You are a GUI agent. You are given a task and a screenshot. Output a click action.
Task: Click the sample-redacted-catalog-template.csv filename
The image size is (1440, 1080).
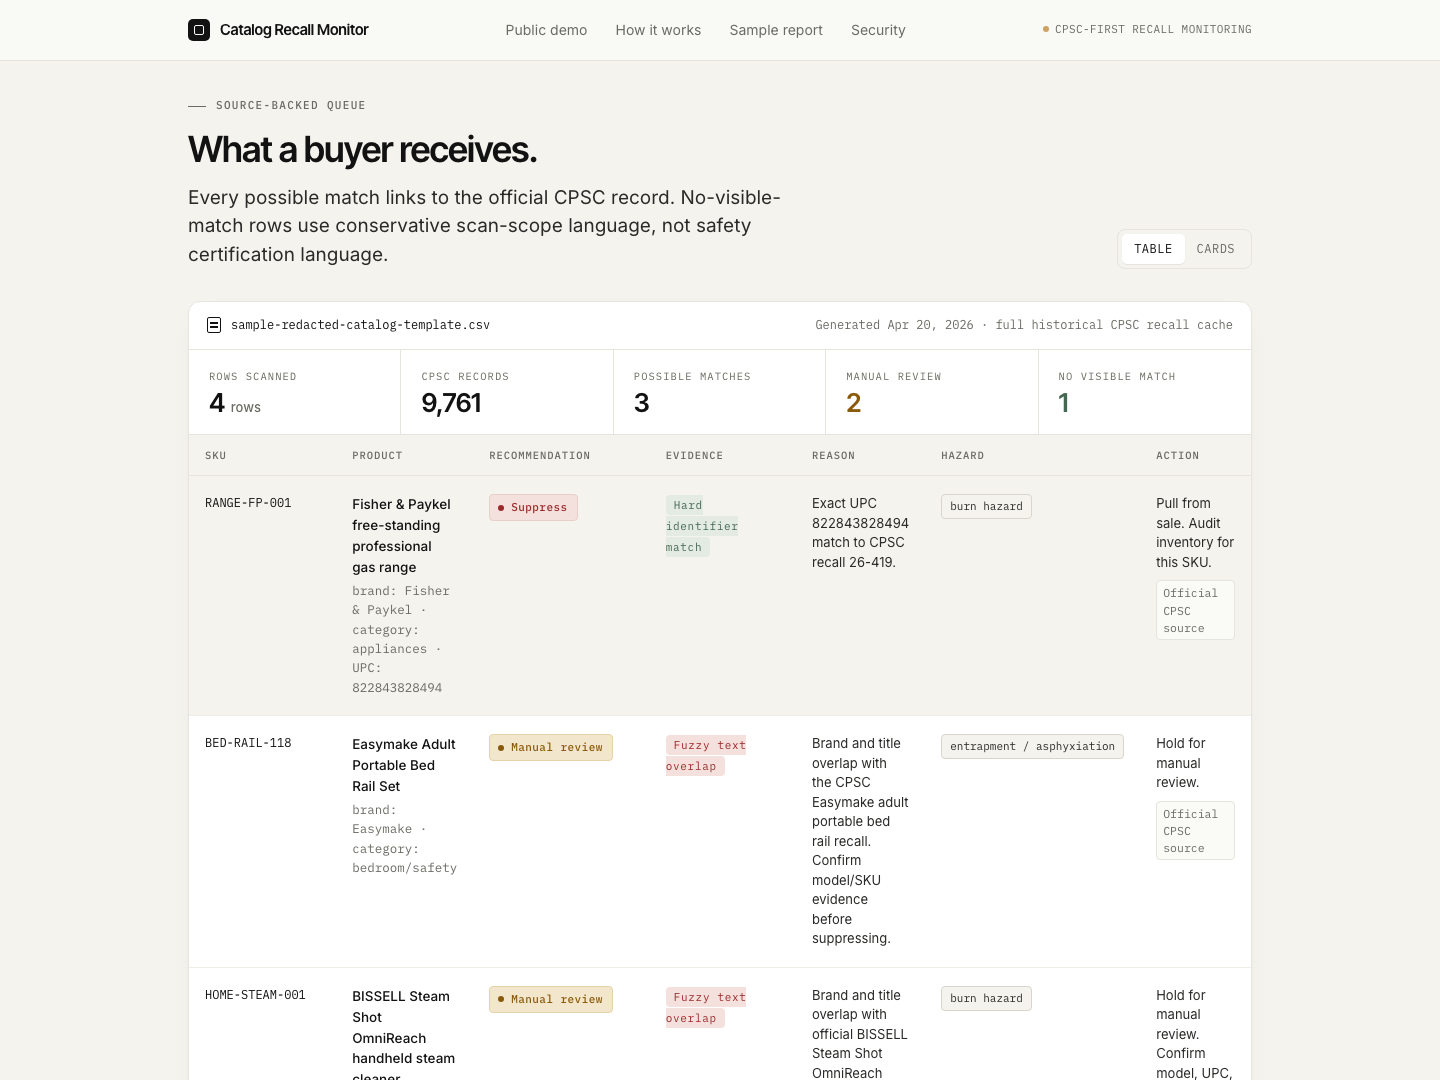[360, 325]
